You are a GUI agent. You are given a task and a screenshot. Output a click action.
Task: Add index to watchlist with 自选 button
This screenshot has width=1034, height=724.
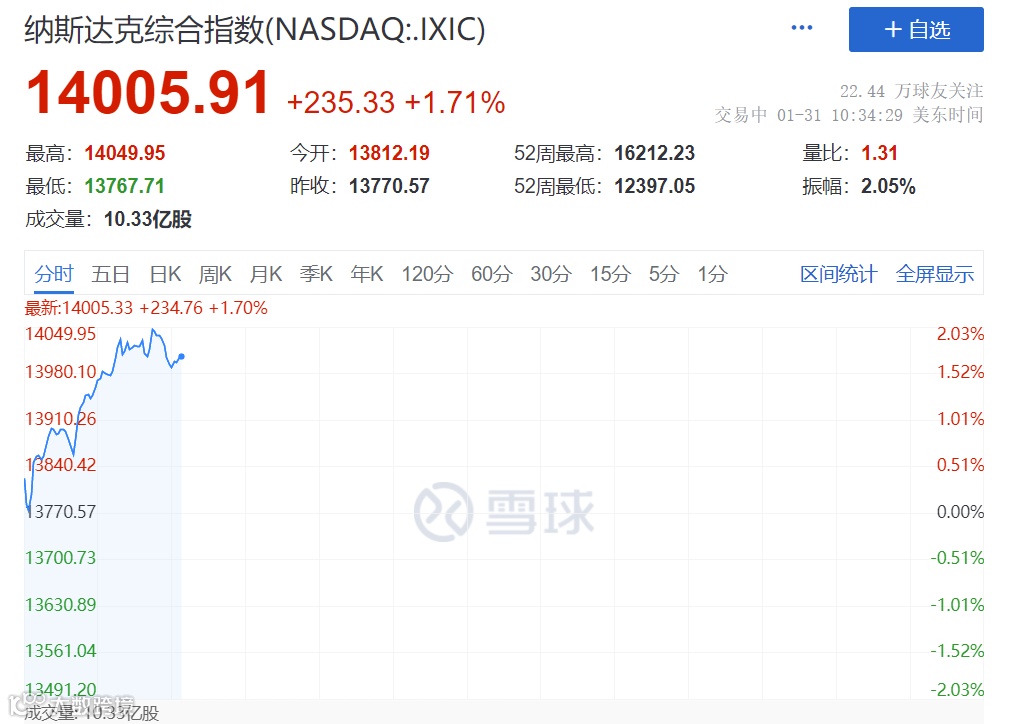916,30
